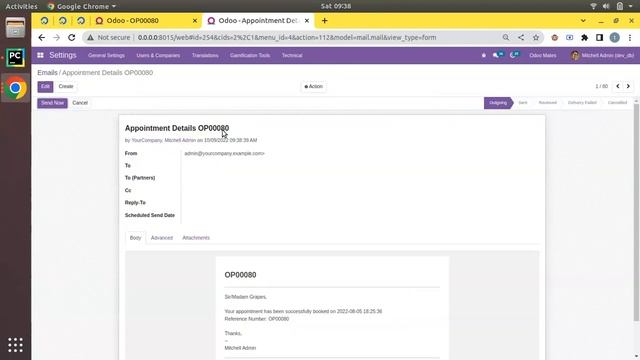Select the Sent status

(x=523, y=103)
